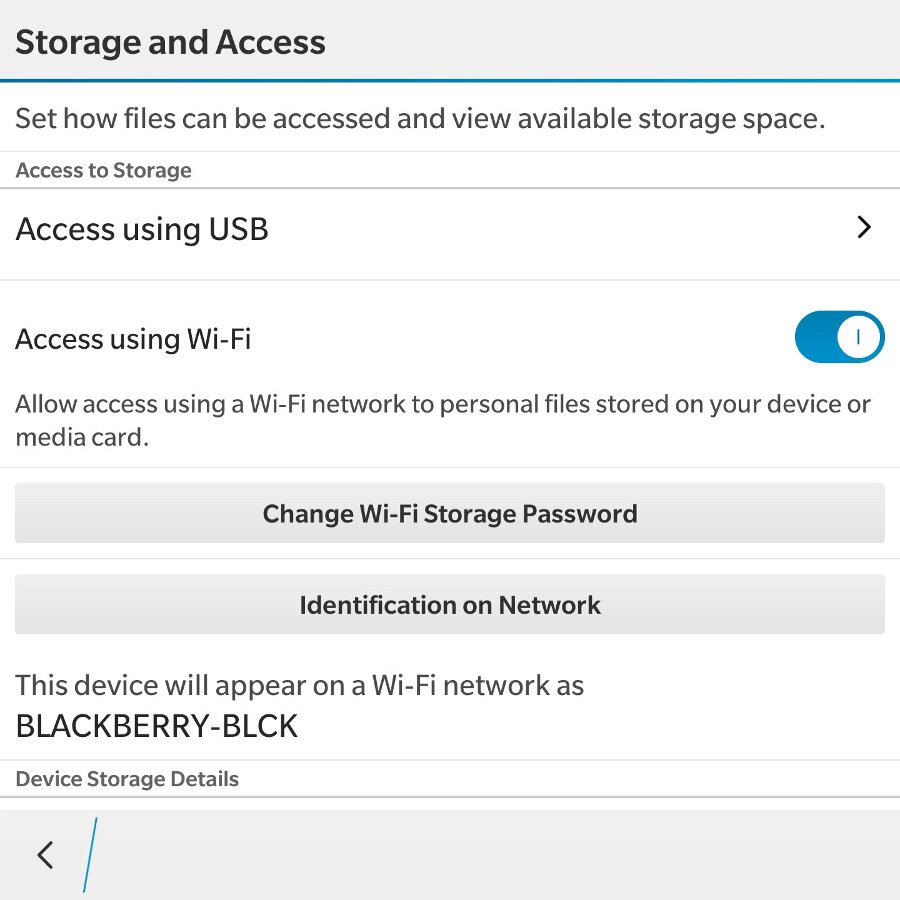Tap the blue line beneath the title bar
The width and height of the screenshot is (900, 900).
(450, 80)
